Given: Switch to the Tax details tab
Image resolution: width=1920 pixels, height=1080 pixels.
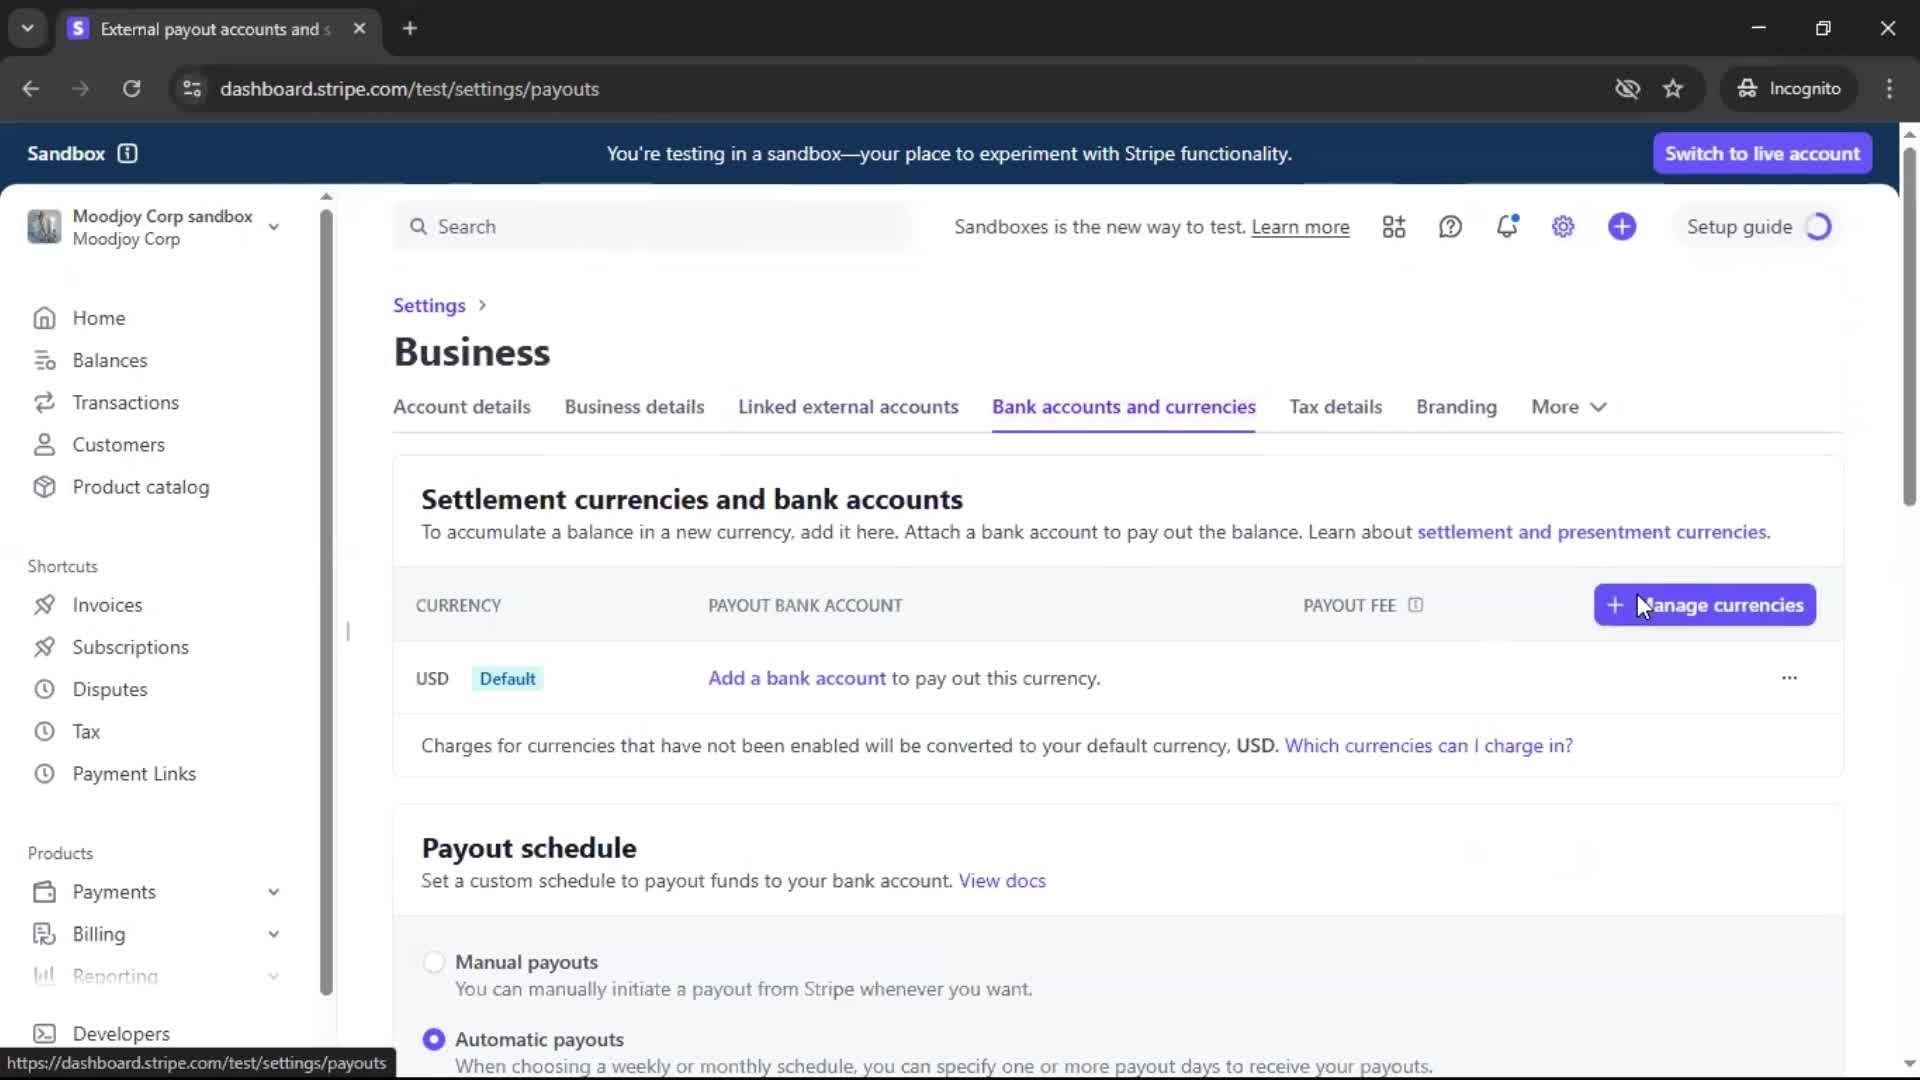Looking at the screenshot, I should pos(1335,407).
